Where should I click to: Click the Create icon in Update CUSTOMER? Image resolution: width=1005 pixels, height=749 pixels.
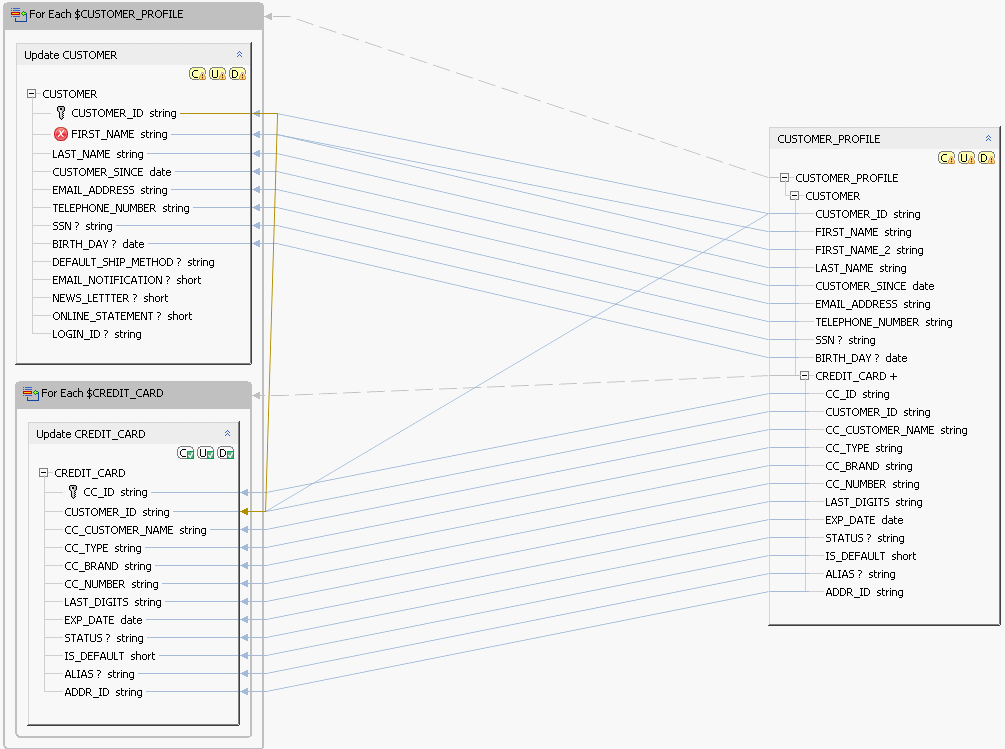tap(197, 74)
